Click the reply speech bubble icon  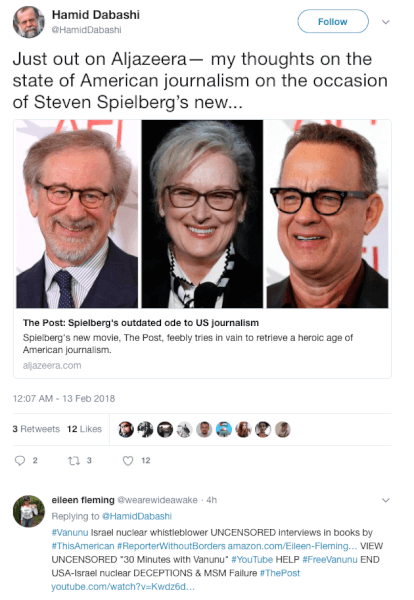tap(20, 460)
